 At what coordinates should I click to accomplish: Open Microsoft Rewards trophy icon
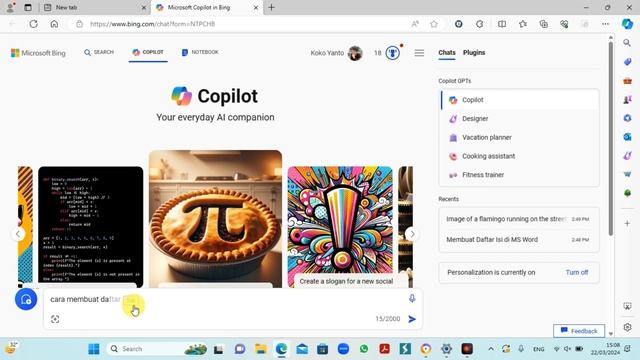pyautogui.click(x=393, y=53)
